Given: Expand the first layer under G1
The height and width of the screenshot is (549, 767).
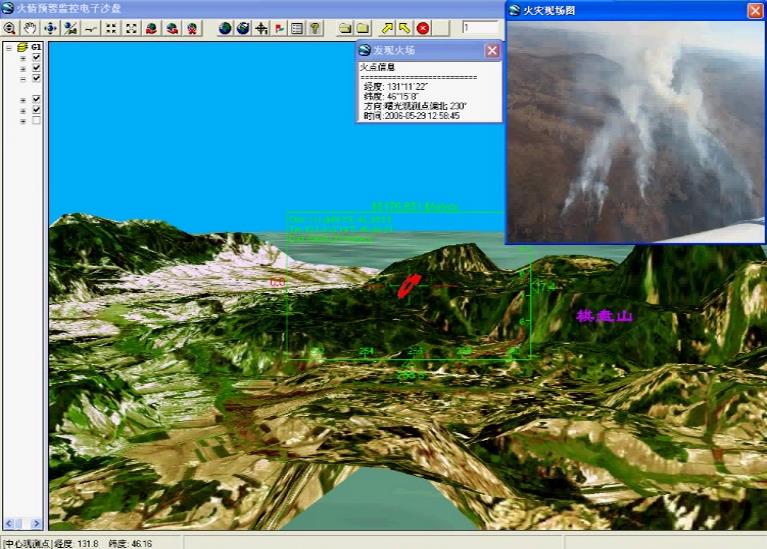Looking at the screenshot, I should coord(23,58).
